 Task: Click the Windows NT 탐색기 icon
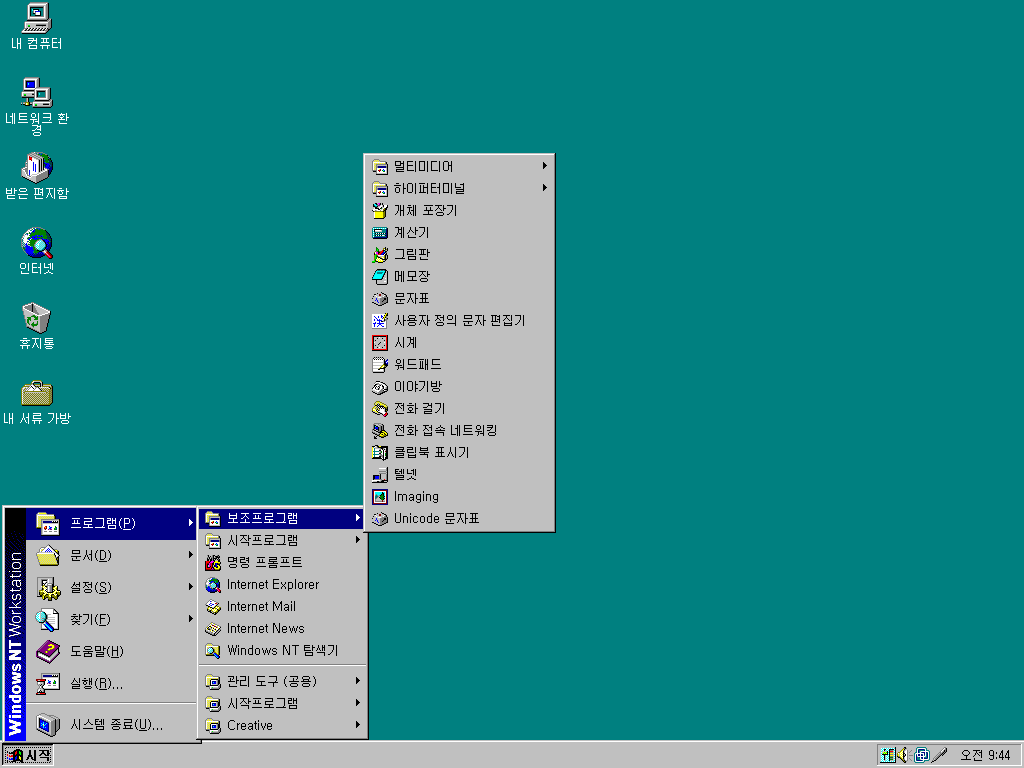pos(213,650)
